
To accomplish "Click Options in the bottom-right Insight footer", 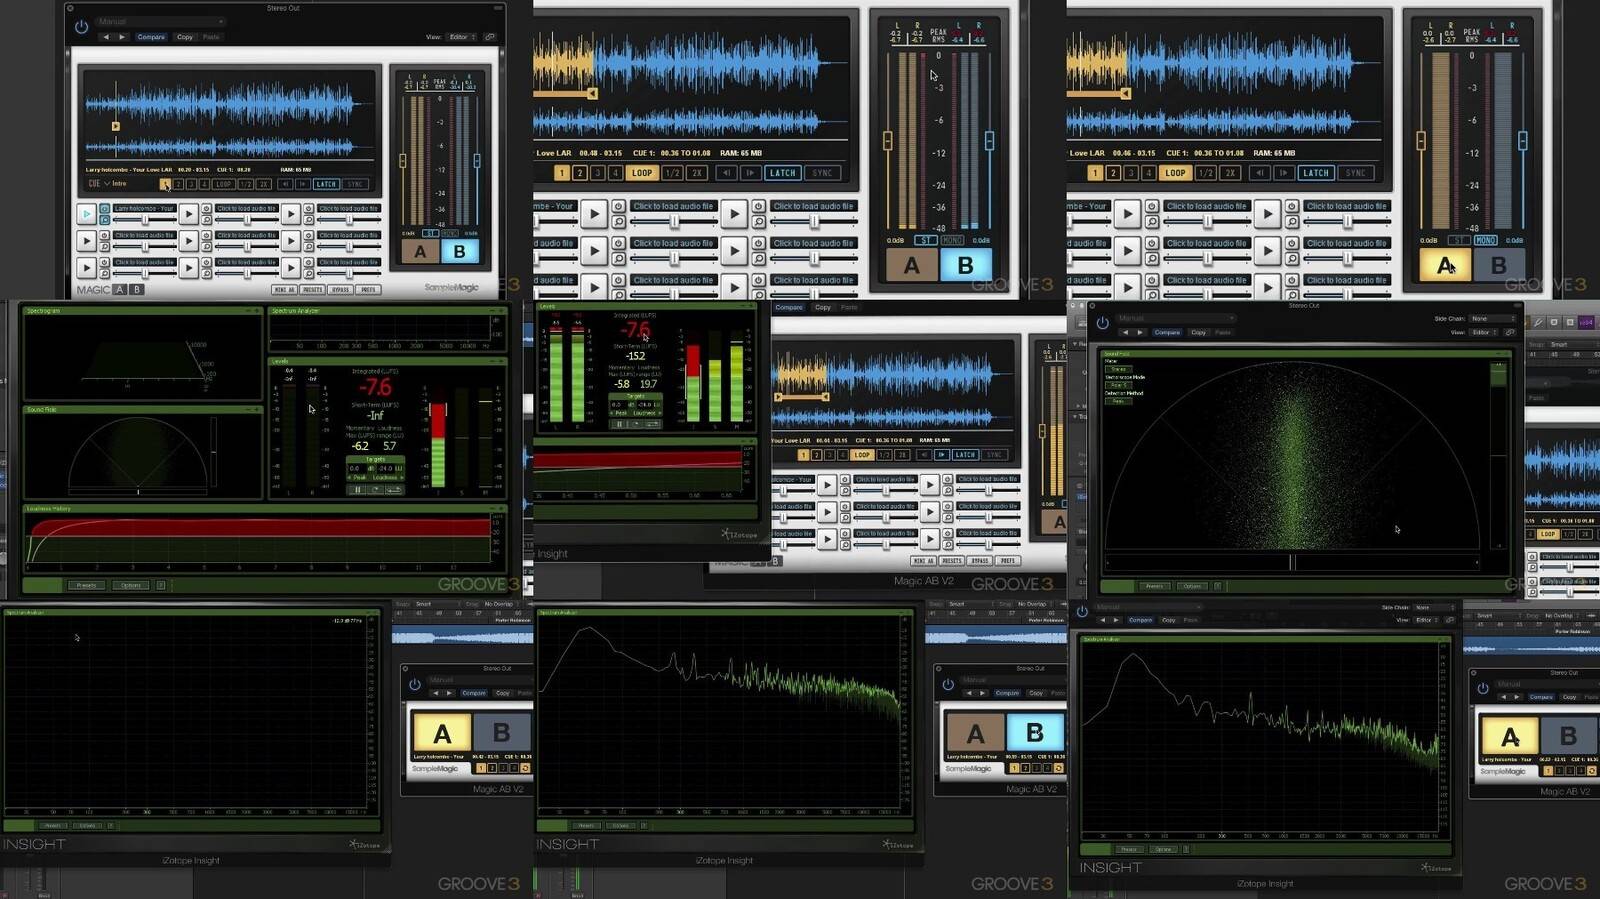I will tap(1162, 849).
